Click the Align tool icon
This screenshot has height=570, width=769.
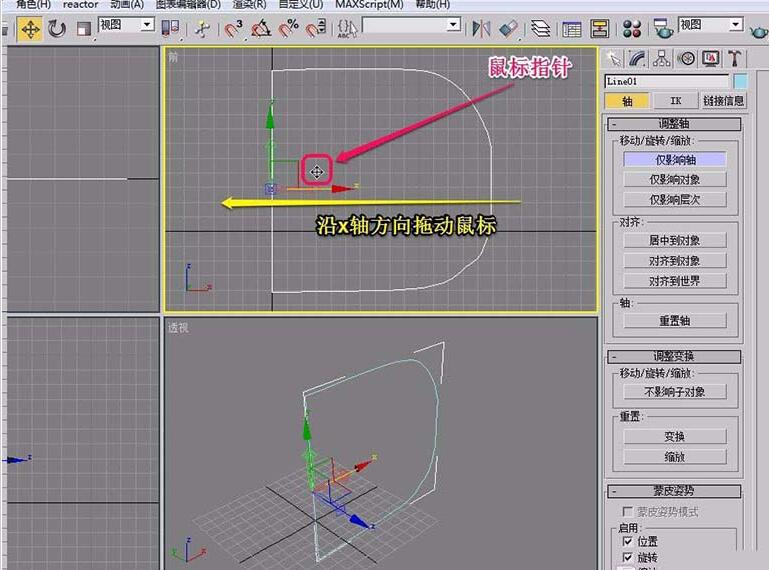[508, 29]
